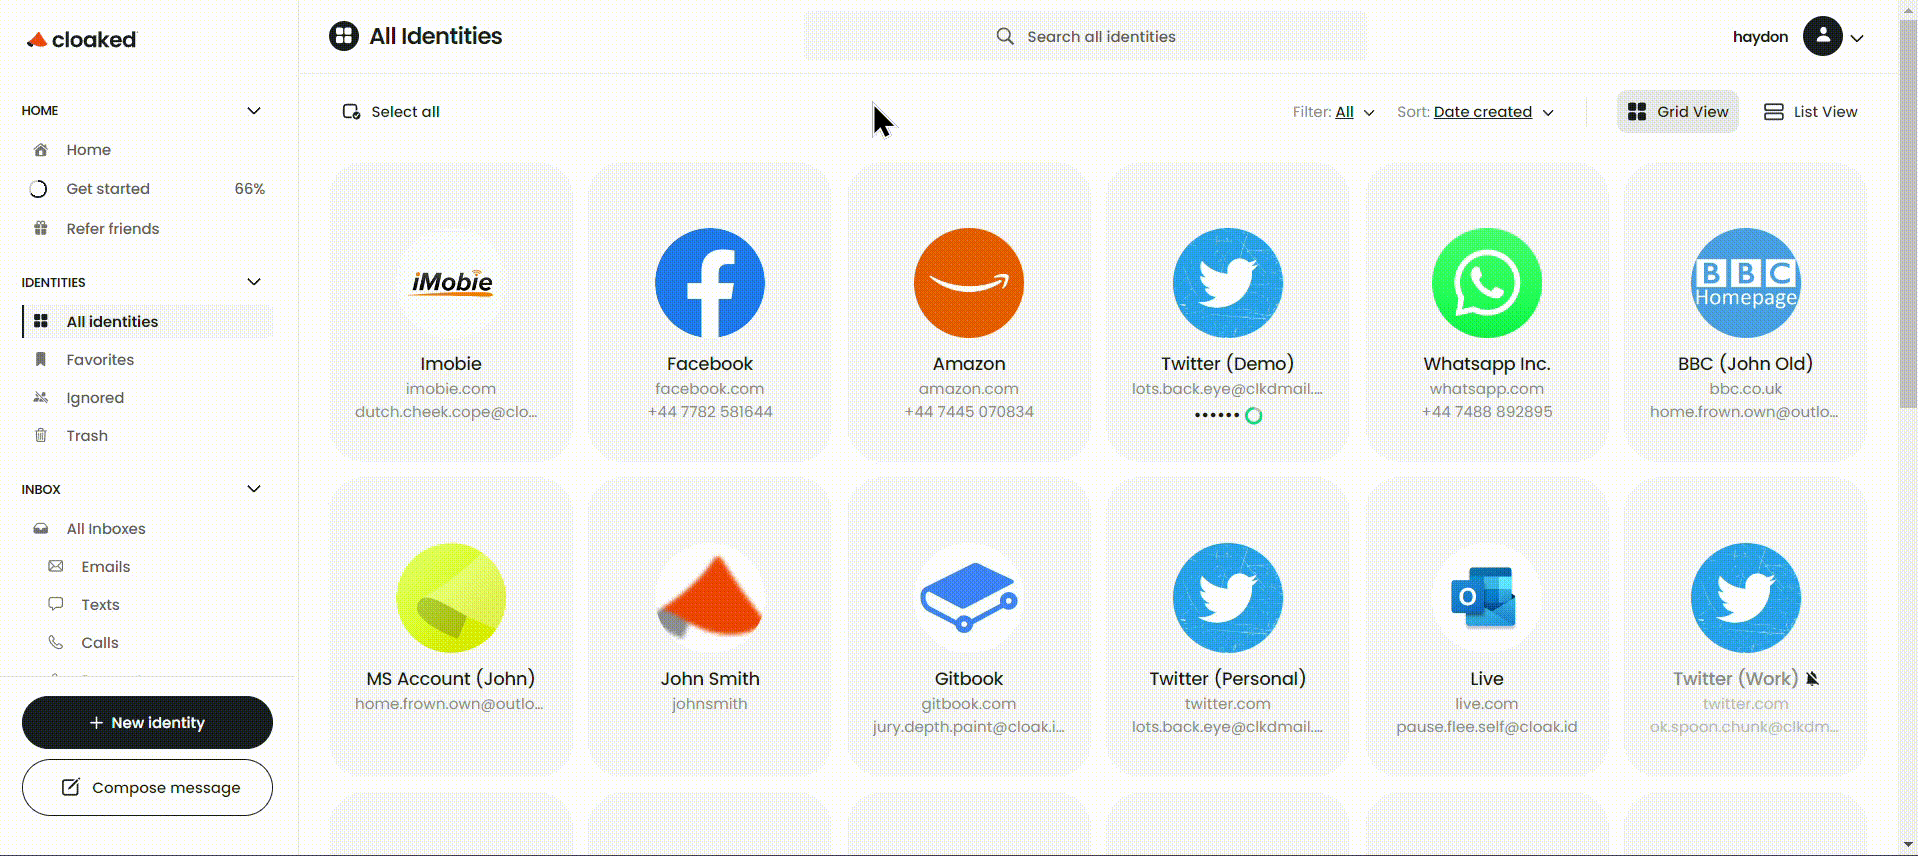
Task: Click the All Identities header grid icon
Action: pos(344,36)
